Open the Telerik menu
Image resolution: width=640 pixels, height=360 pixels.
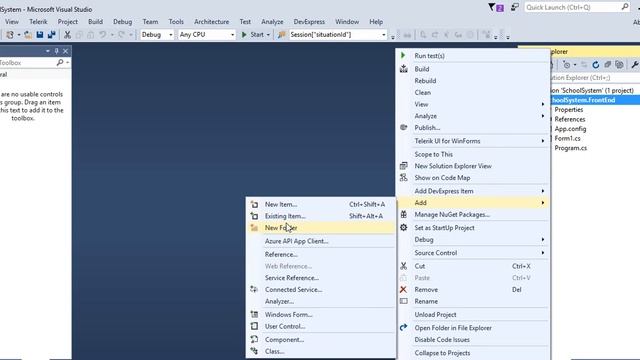38,22
